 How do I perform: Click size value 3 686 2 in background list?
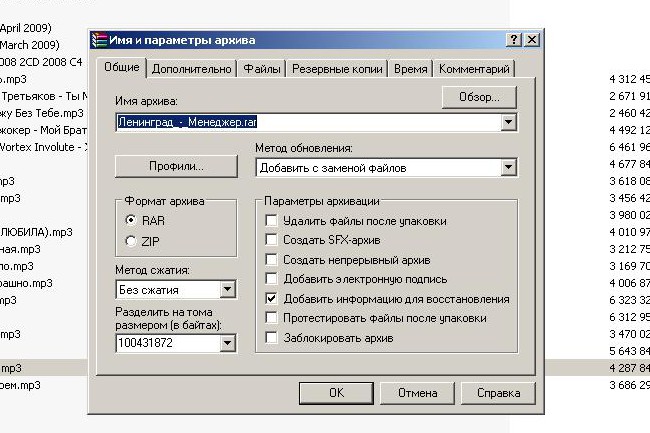[x=629, y=385]
